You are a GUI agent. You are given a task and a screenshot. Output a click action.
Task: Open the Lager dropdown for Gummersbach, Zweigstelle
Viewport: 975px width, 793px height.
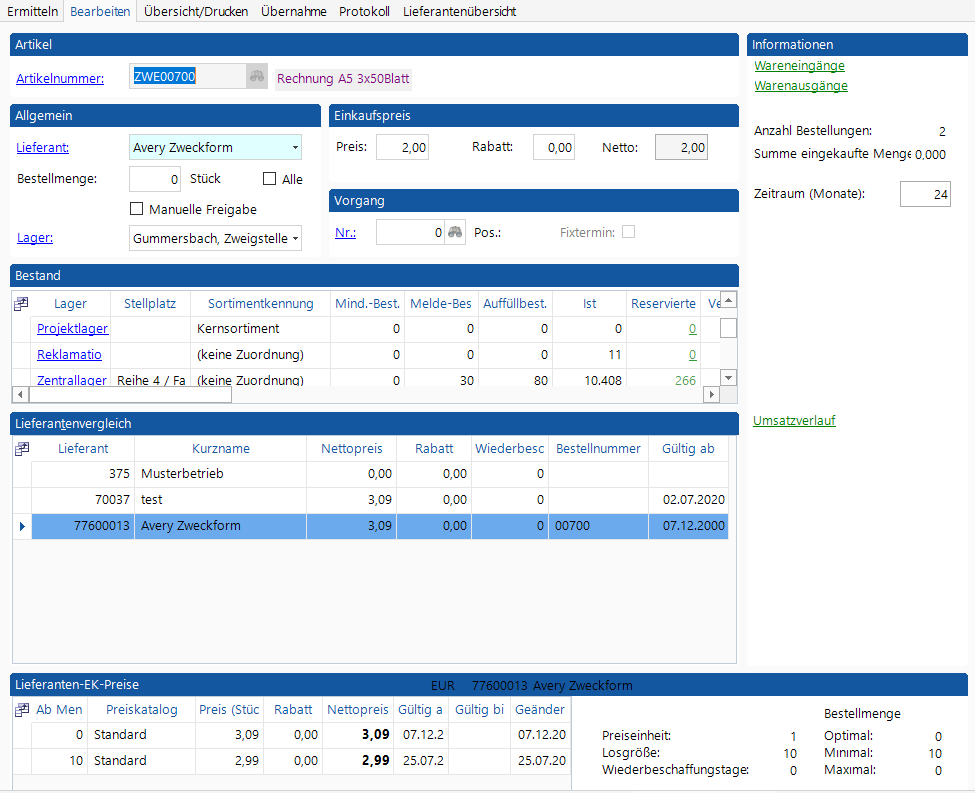pyautogui.click(x=295, y=238)
